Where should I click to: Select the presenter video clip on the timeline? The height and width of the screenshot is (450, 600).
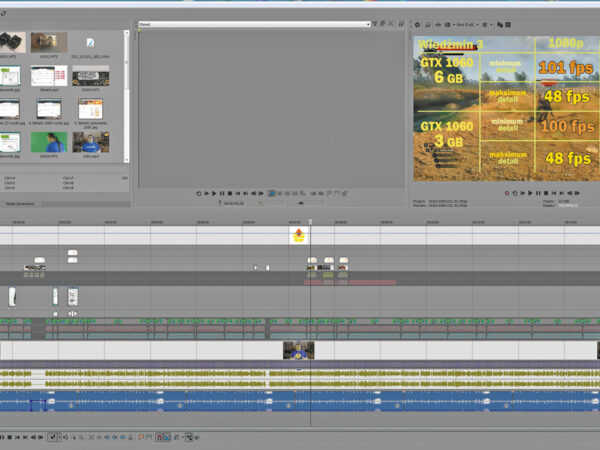298,350
